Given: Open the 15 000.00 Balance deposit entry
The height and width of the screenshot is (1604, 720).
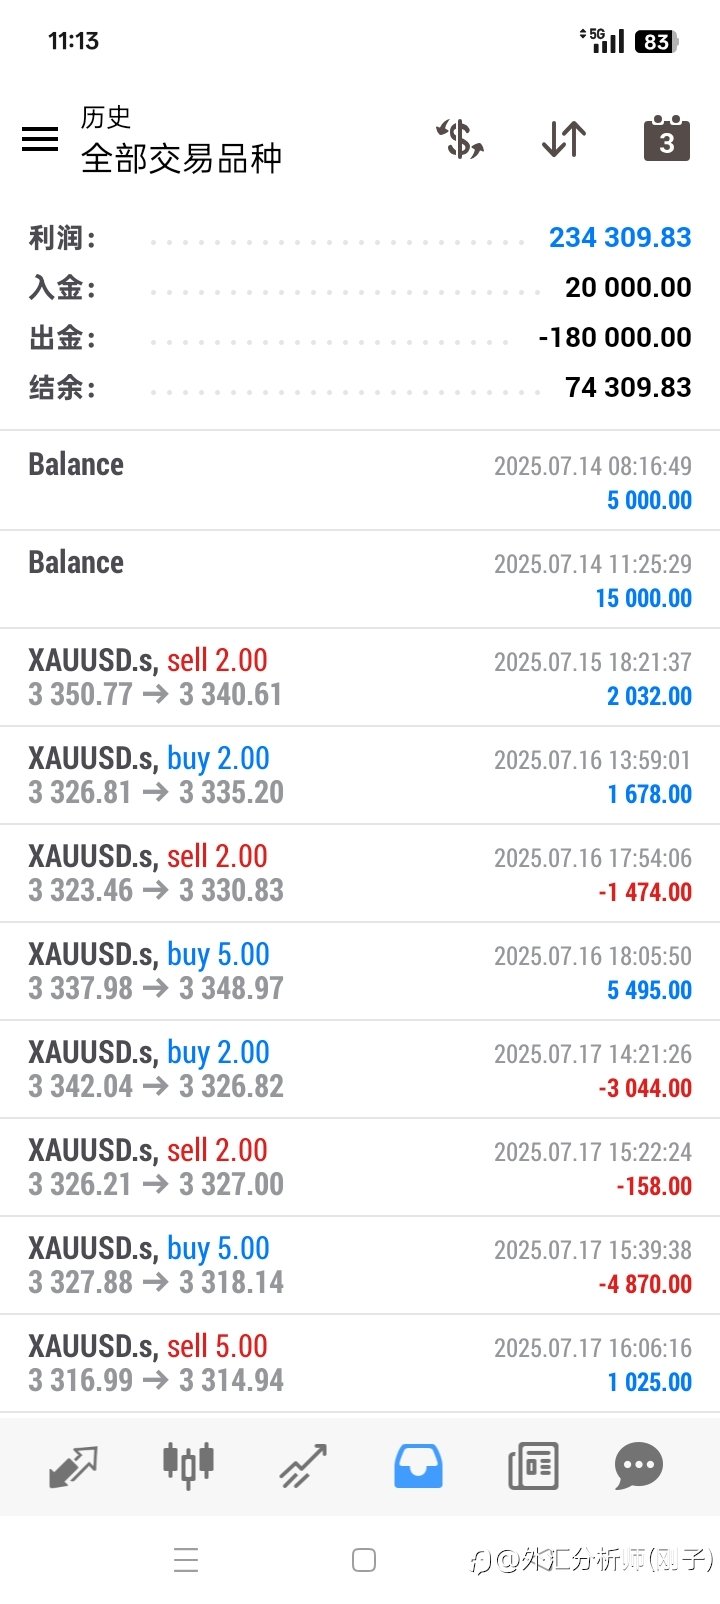Looking at the screenshot, I should (x=360, y=579).
